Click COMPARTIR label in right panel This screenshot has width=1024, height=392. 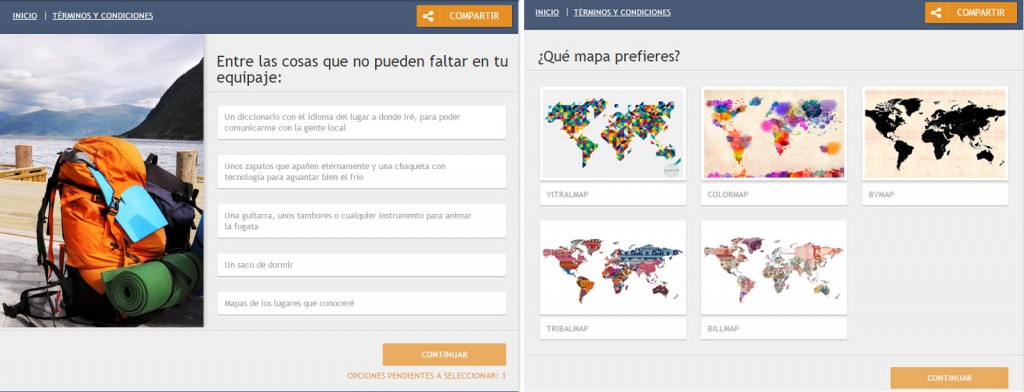tap(981, 12)
